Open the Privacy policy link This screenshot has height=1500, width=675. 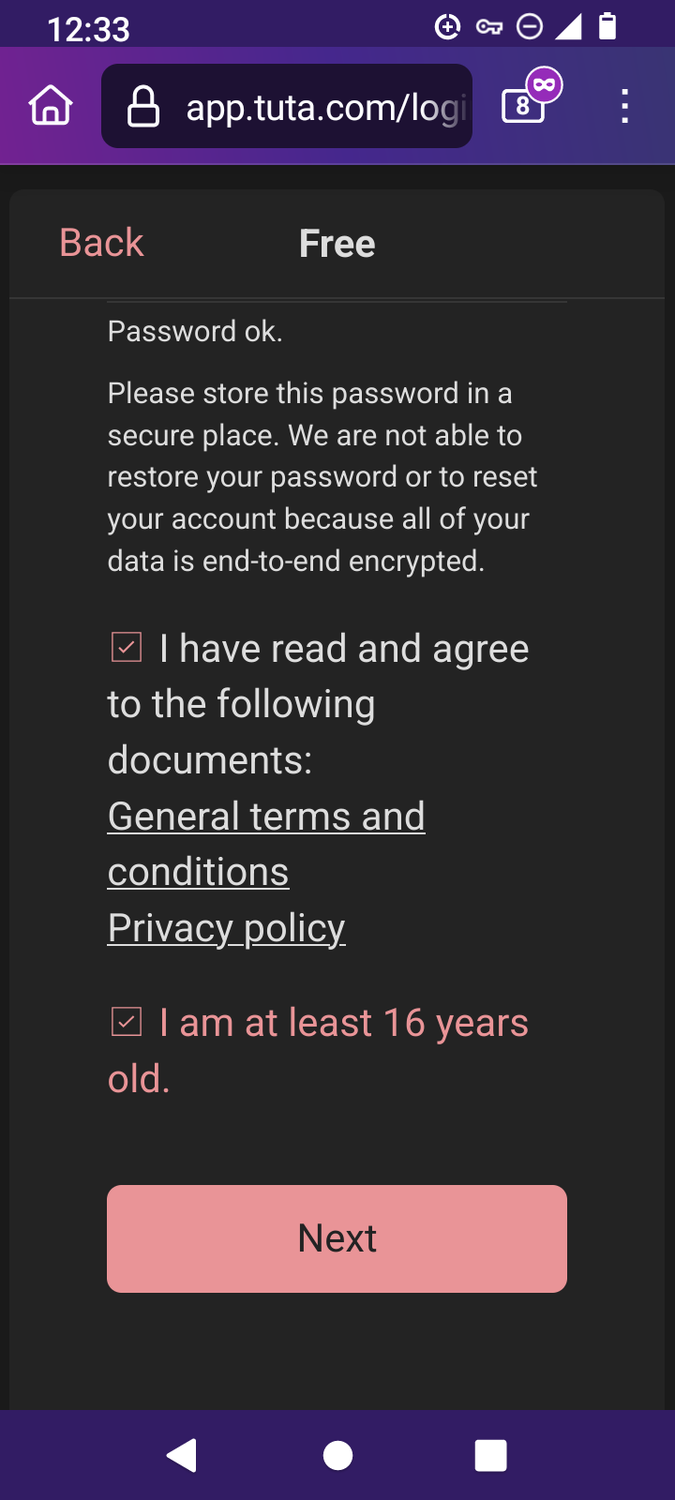(x=226, y=927)
